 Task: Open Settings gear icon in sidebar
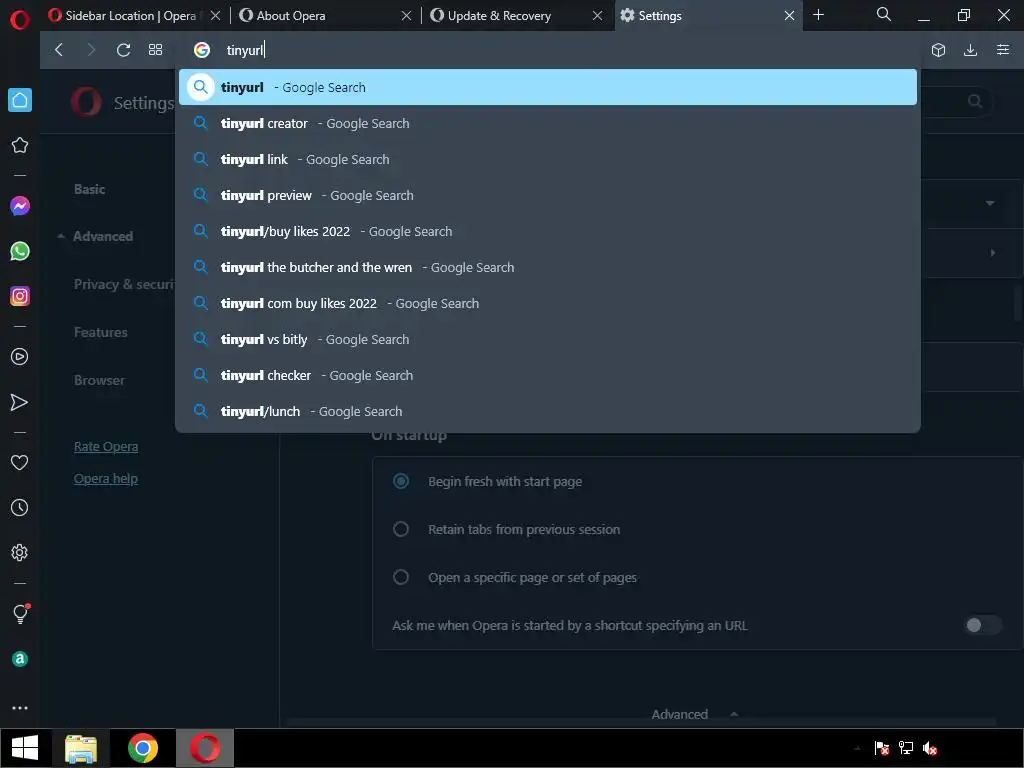click(x=20, y=552)
